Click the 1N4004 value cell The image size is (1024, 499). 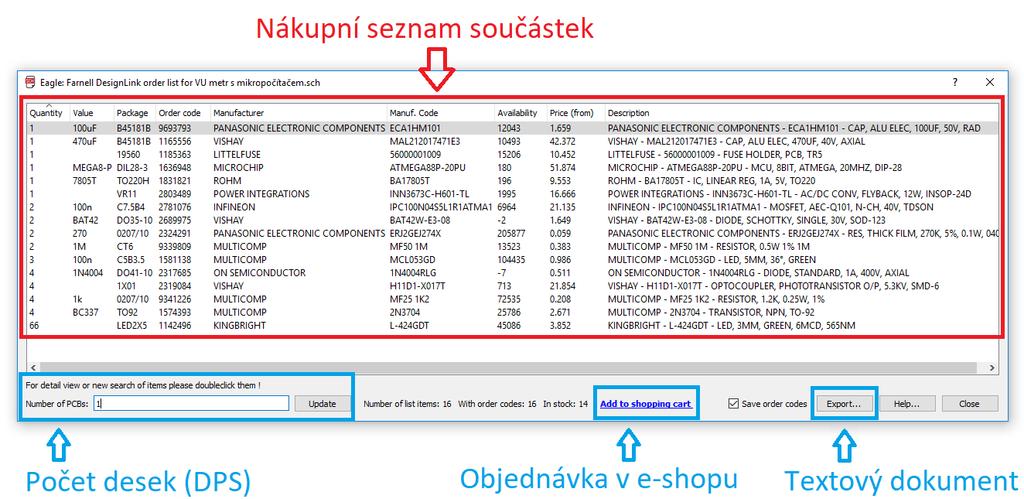[x=88, y=272]
